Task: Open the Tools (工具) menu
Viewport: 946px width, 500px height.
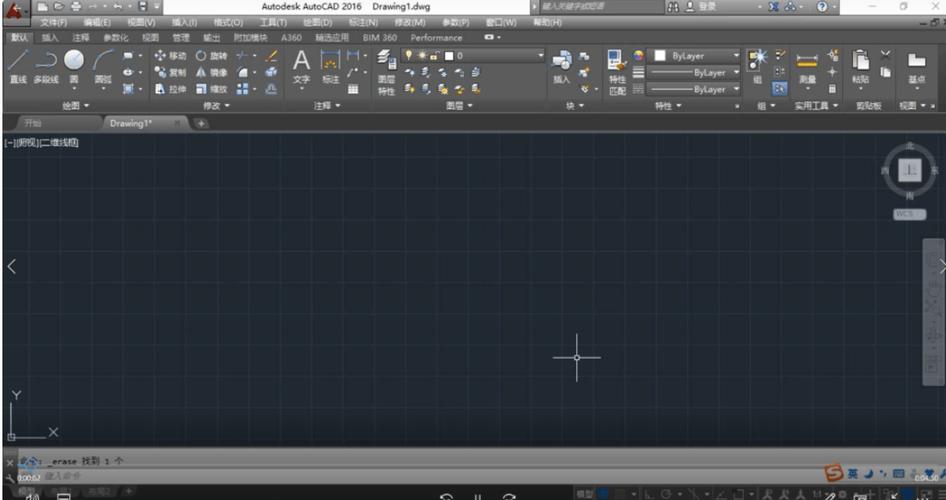Action: pos(273,22)
